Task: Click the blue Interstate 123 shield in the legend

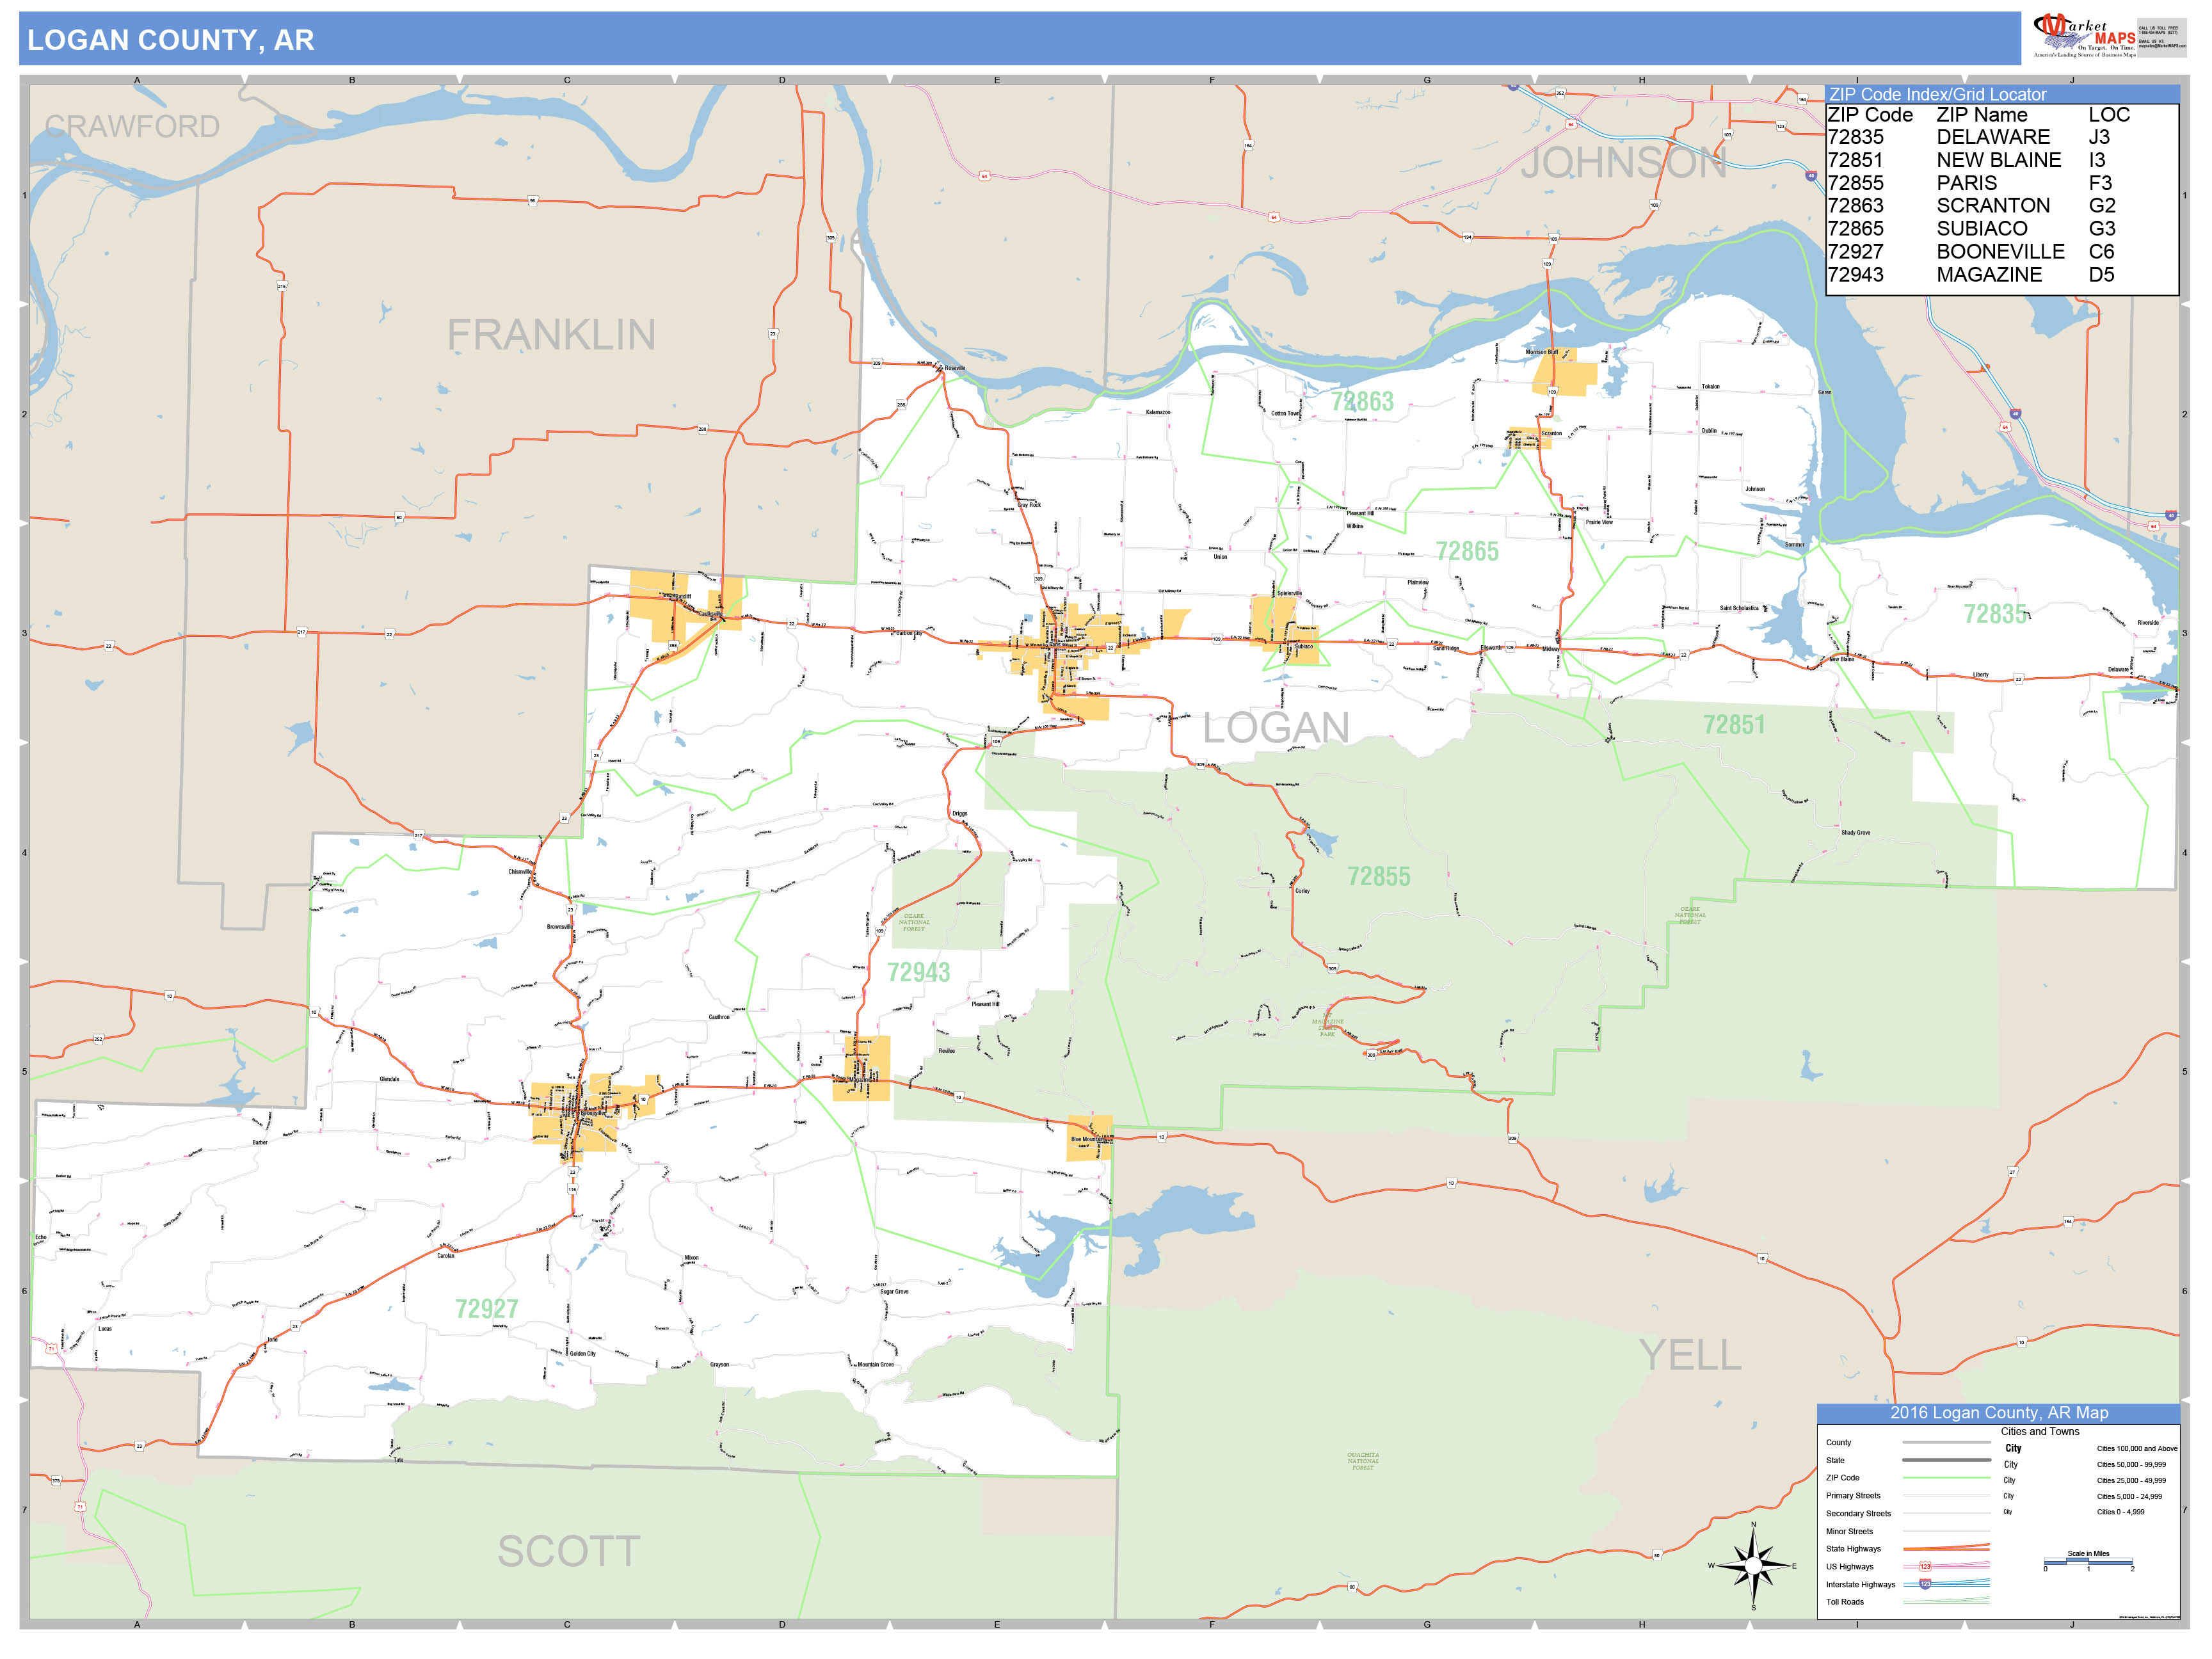Action: coord(1925,1584)
